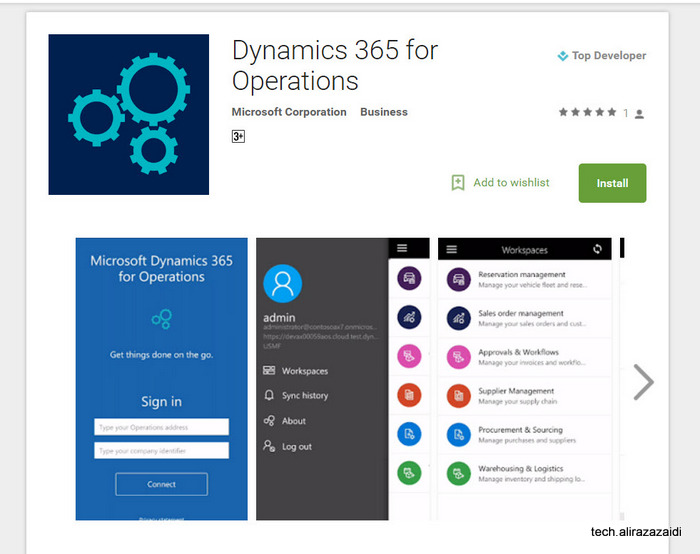Click the Dynamics 365 gears app icon
The image size is (700, 554).
tap(129, 114)
